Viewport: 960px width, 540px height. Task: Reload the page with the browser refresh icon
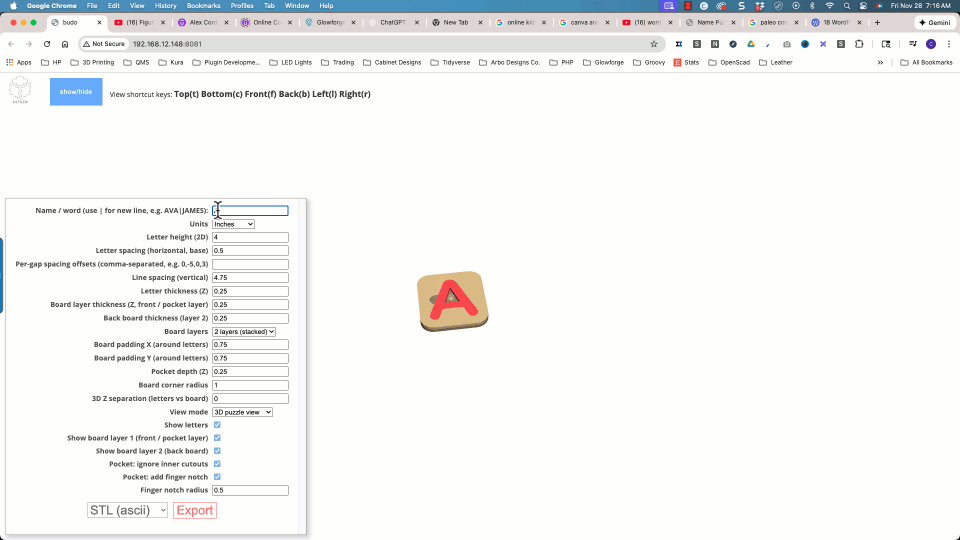click(x=46, y=44)
